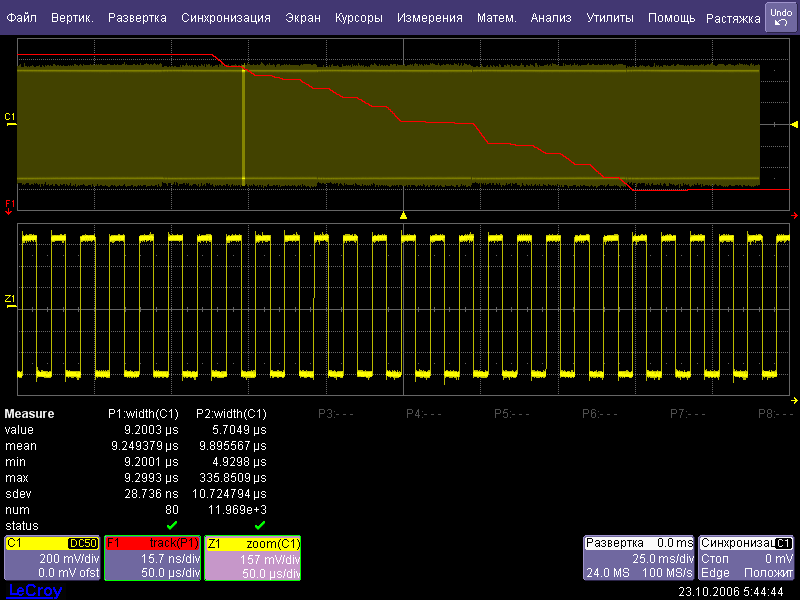
Task: Open the Измерения menu
Action: pos(429,18)
